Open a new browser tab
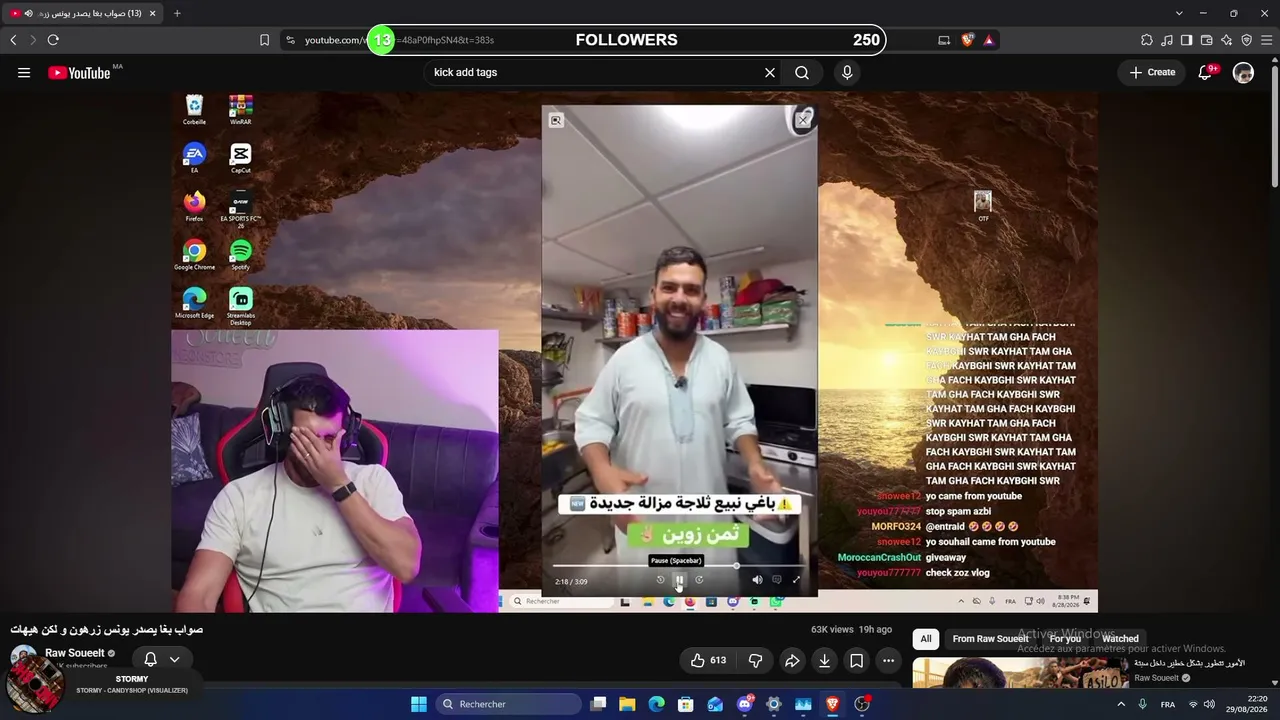 point(177,13)
